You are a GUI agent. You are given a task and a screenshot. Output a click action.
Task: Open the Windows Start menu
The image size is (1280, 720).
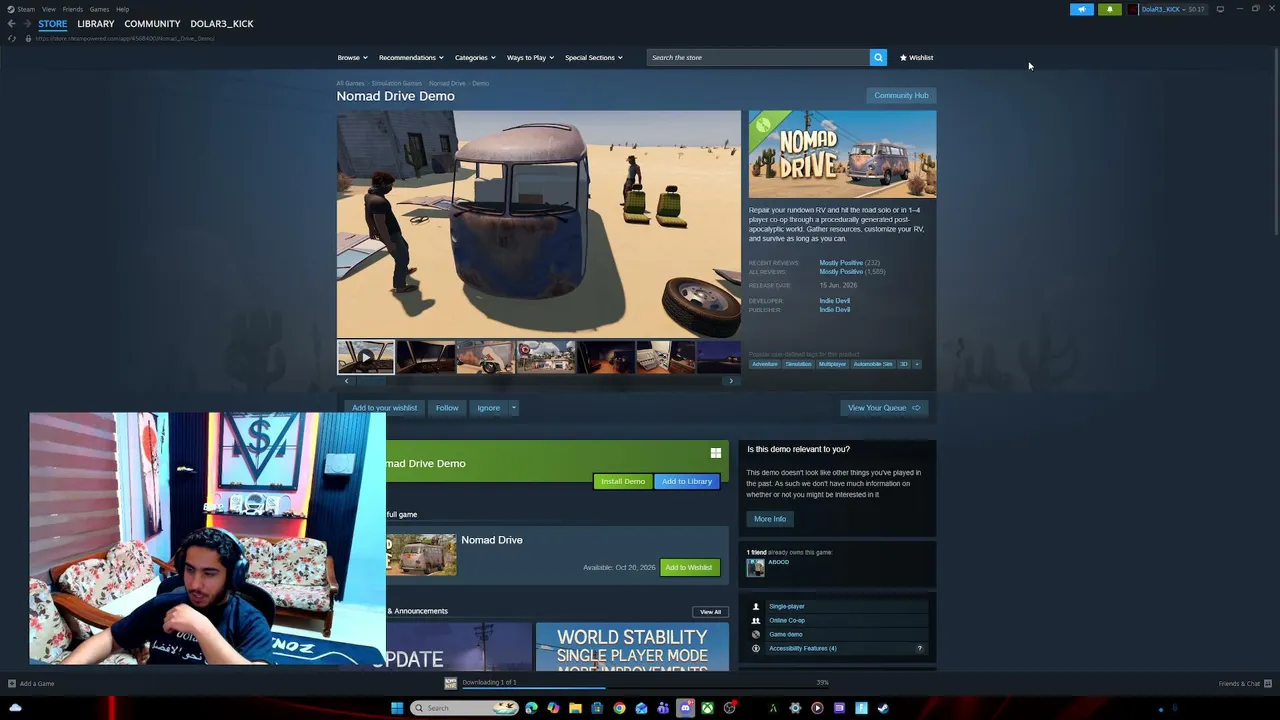pos(397,708)
